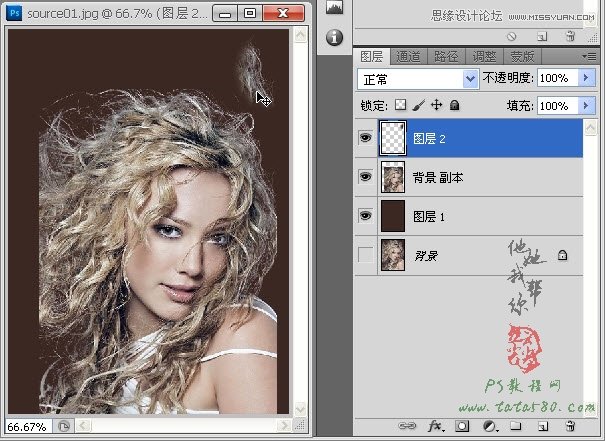This screenshot has width=605, height=441.
Task: Delete layer using bottom trash icon
Action: [x=570, y=426]
